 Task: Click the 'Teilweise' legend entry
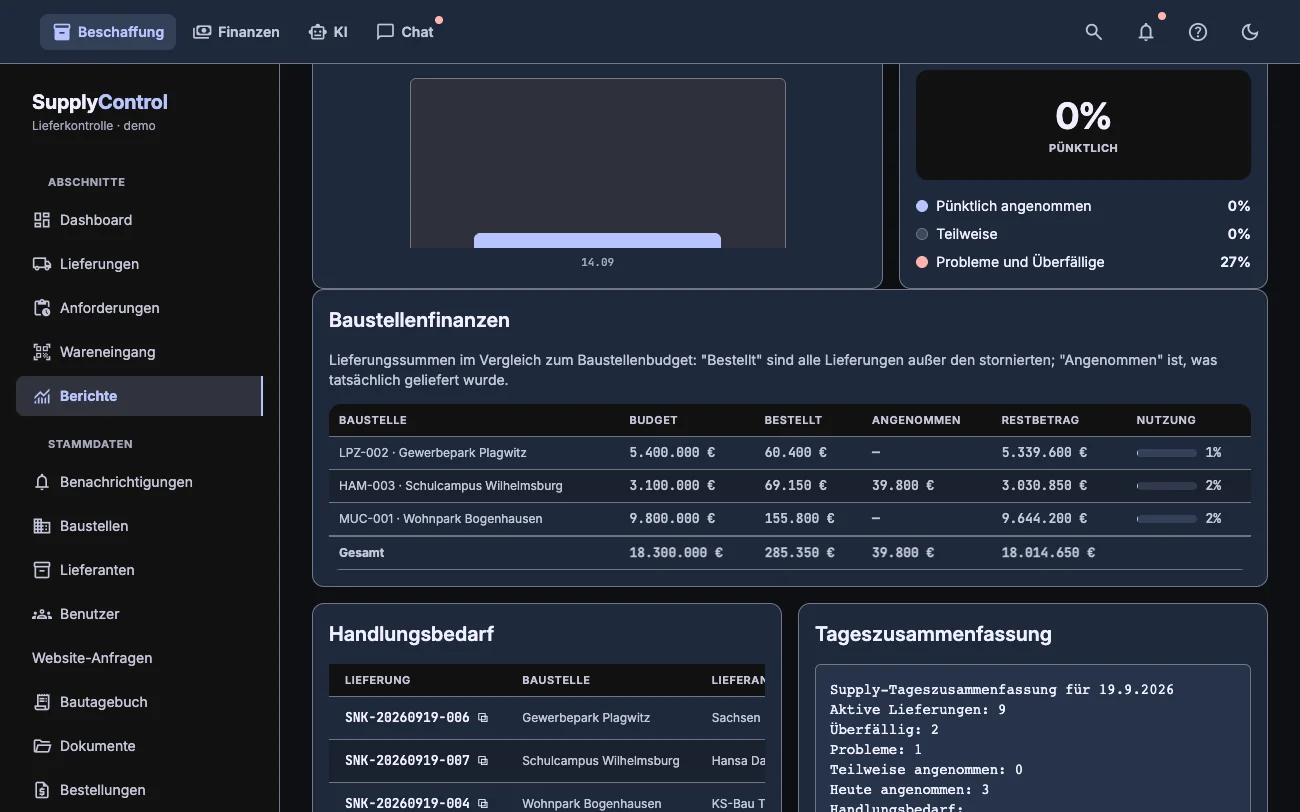click(1083, 234)
